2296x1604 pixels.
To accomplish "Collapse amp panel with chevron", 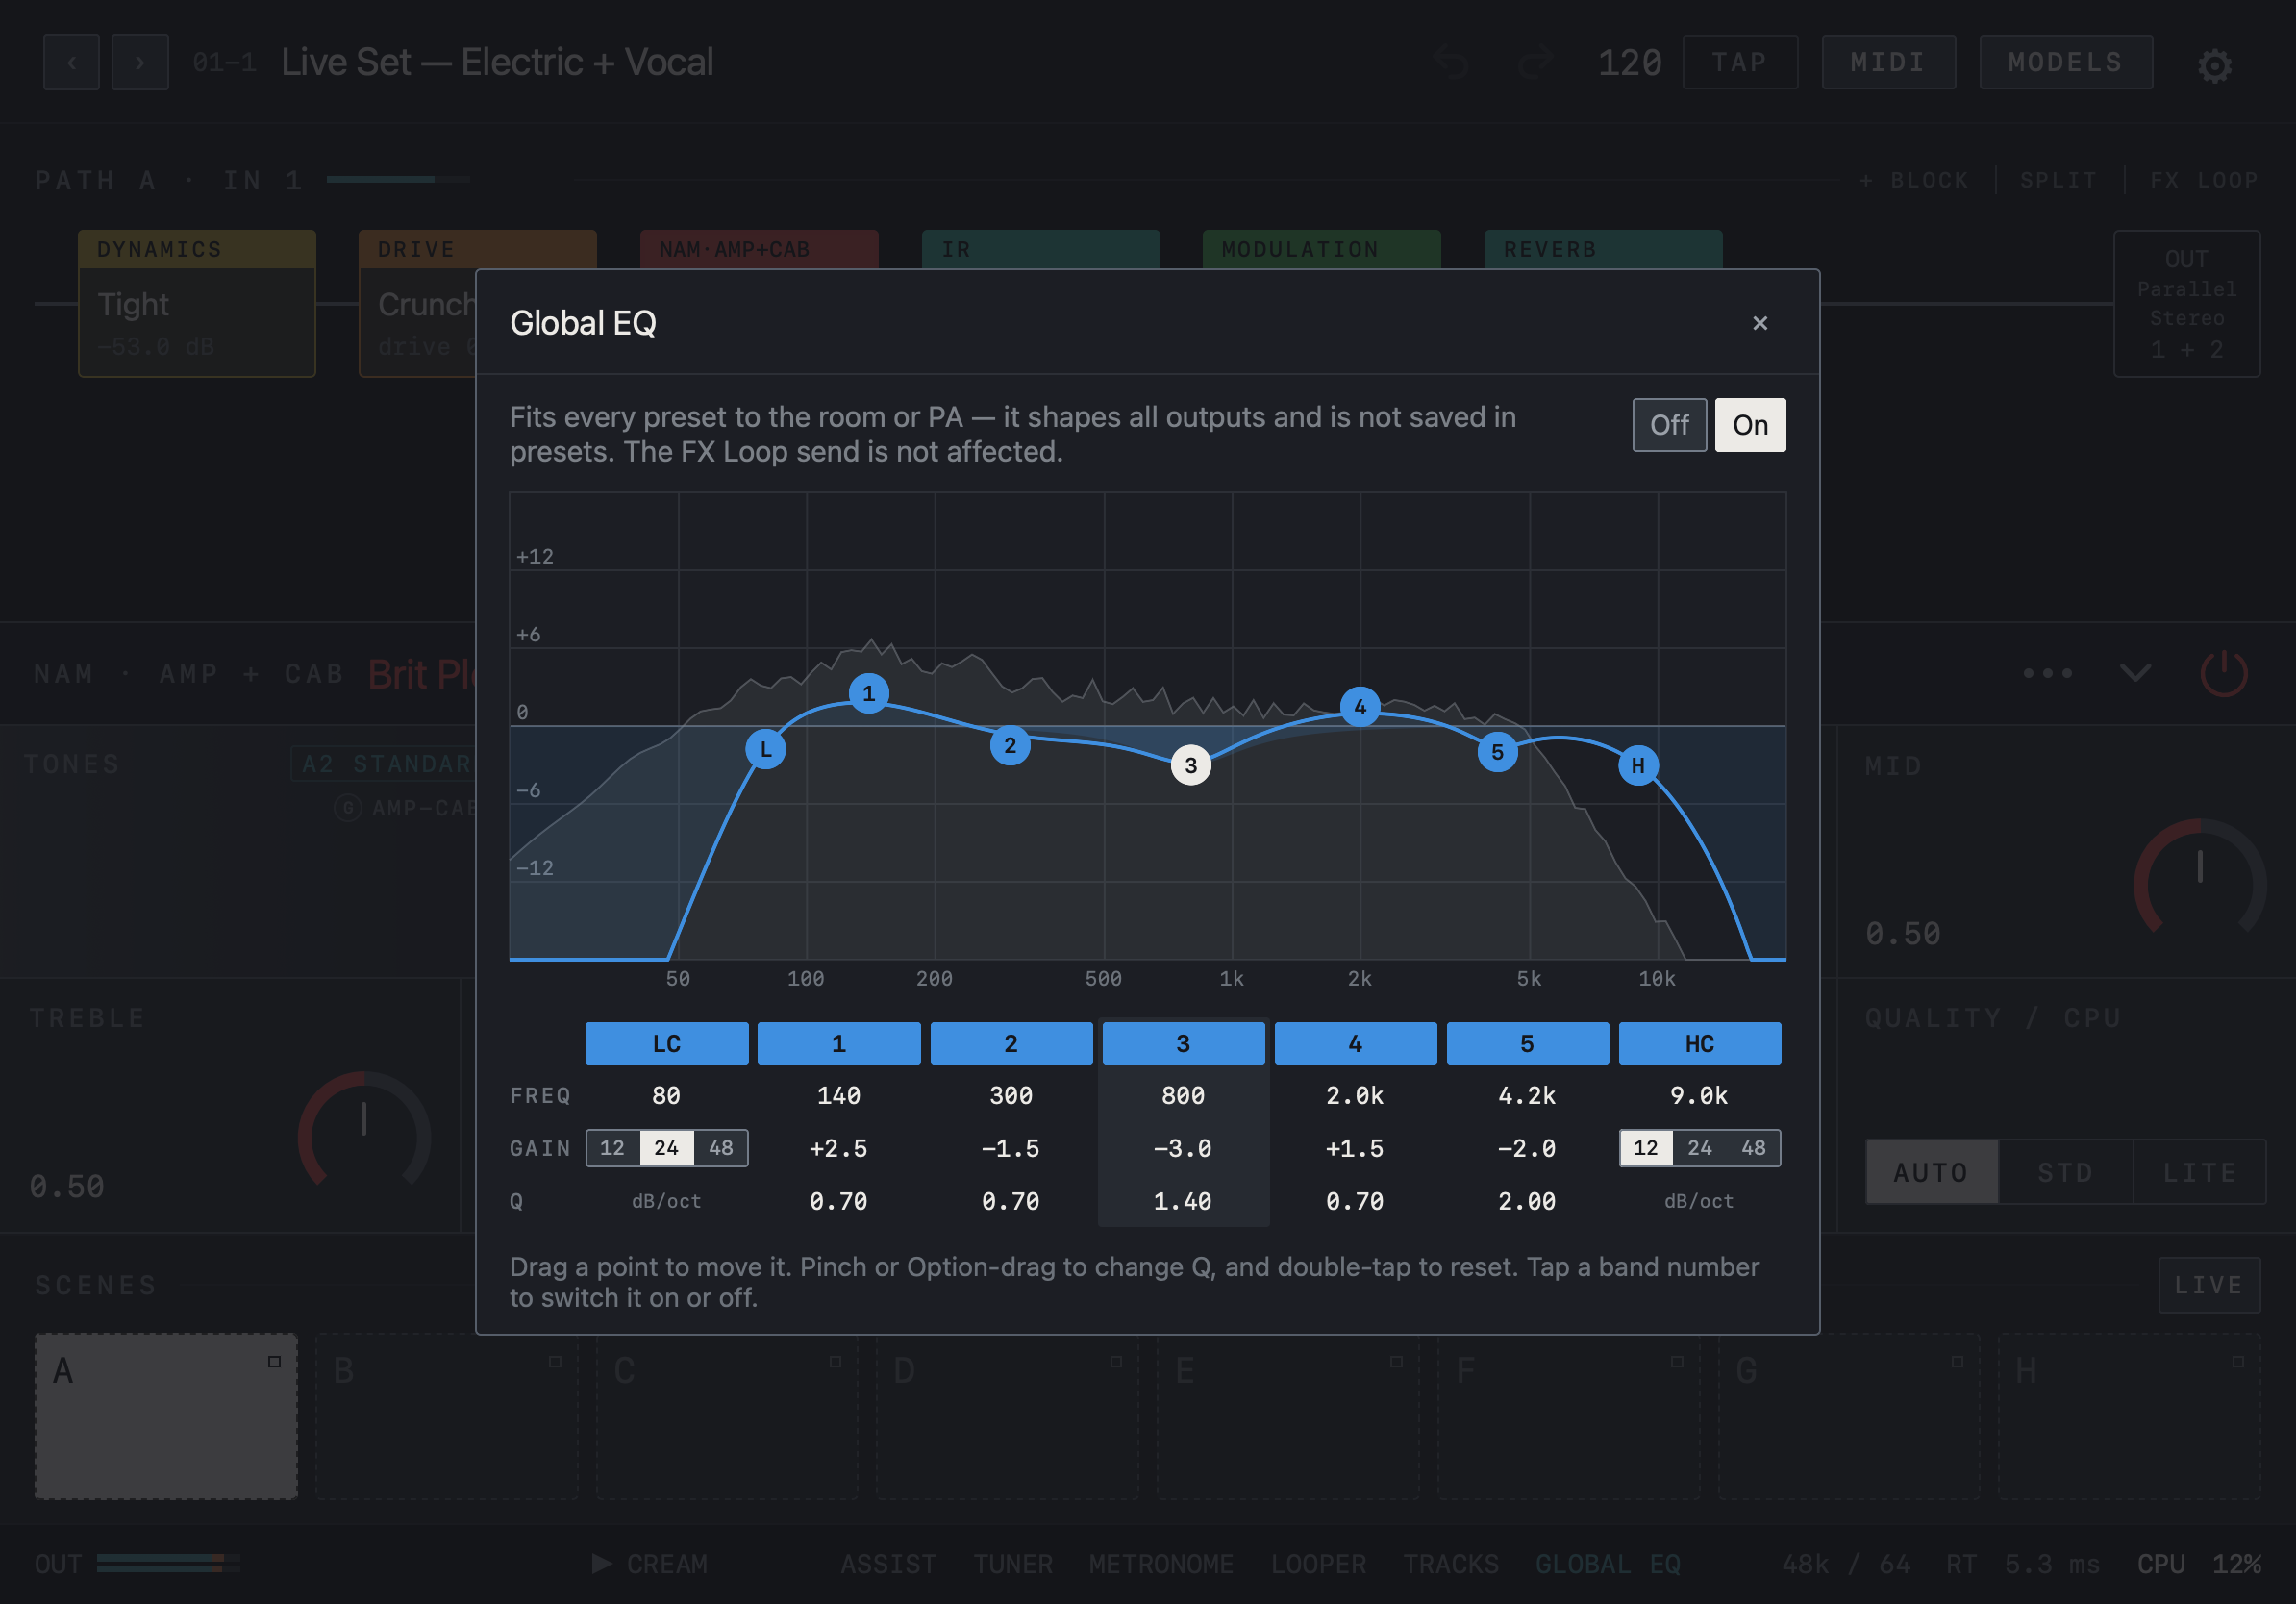I will pos(2135,673).
